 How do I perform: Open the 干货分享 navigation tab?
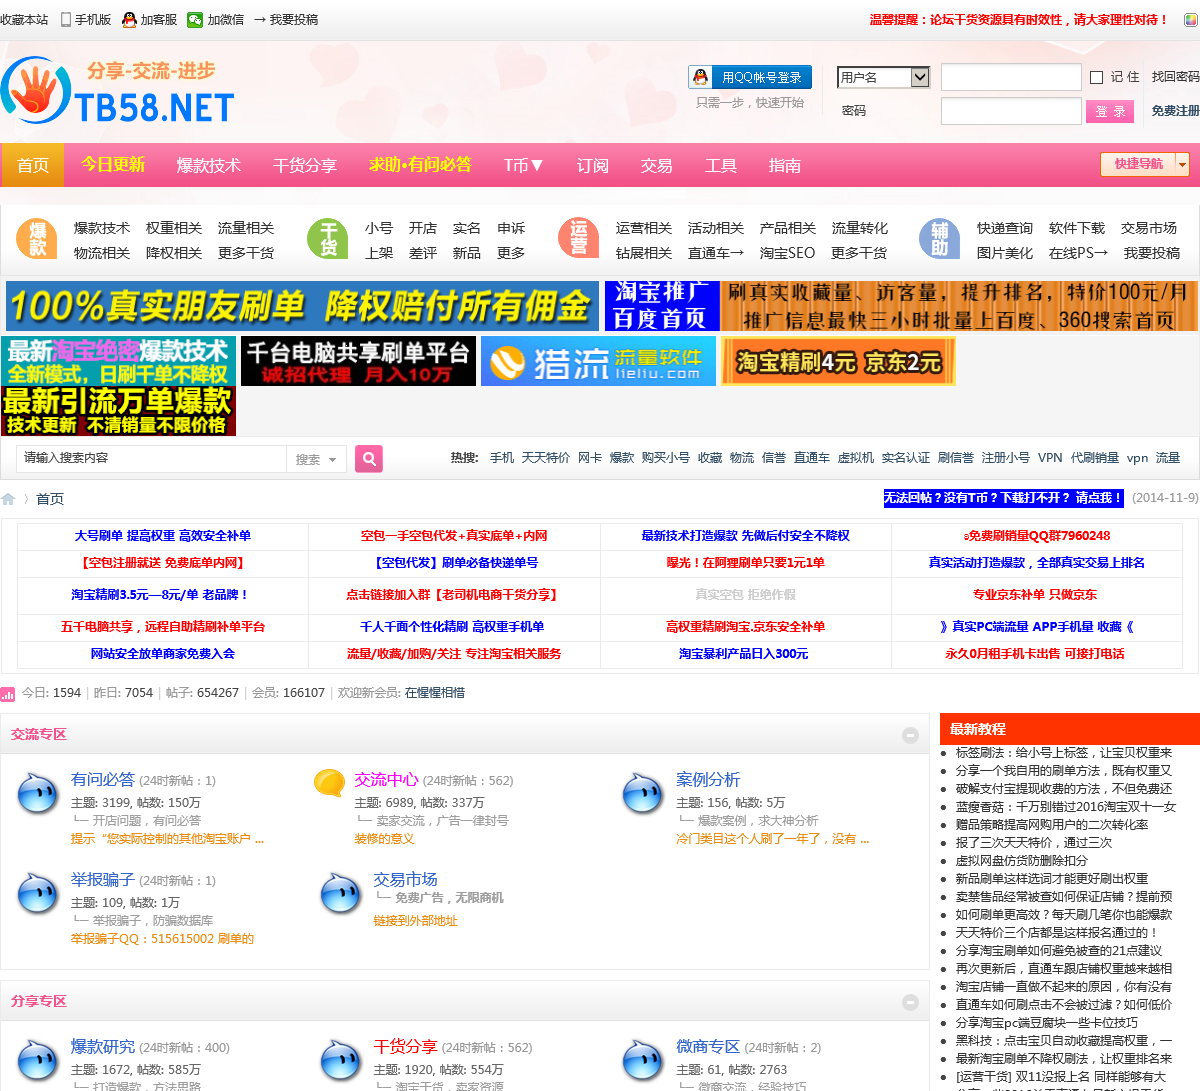[305, 165]
